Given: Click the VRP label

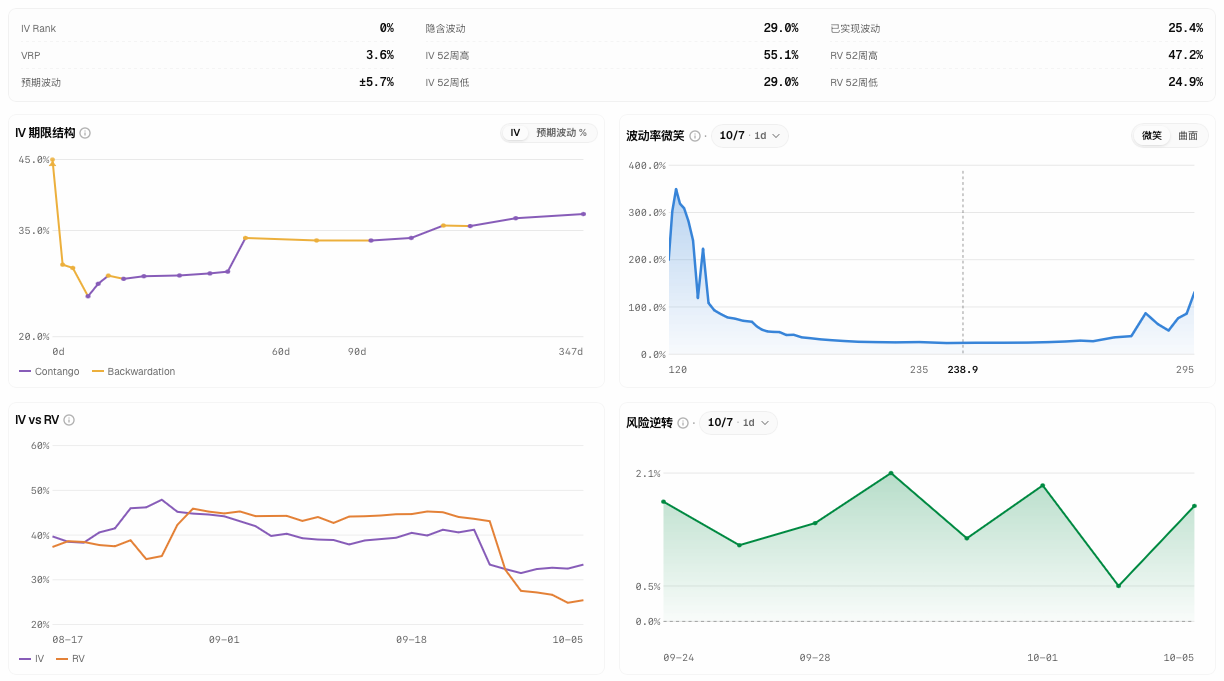Looking at the screenshot, I should (31, 56).
